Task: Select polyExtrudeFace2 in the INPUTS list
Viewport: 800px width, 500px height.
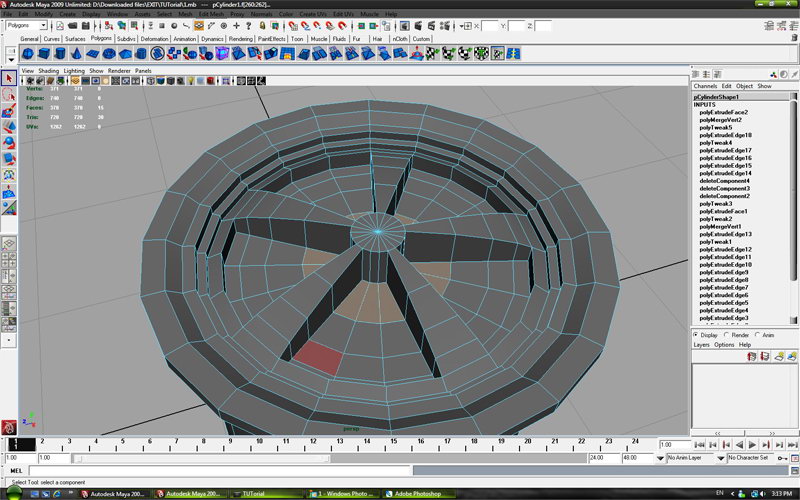Action: 722,112
